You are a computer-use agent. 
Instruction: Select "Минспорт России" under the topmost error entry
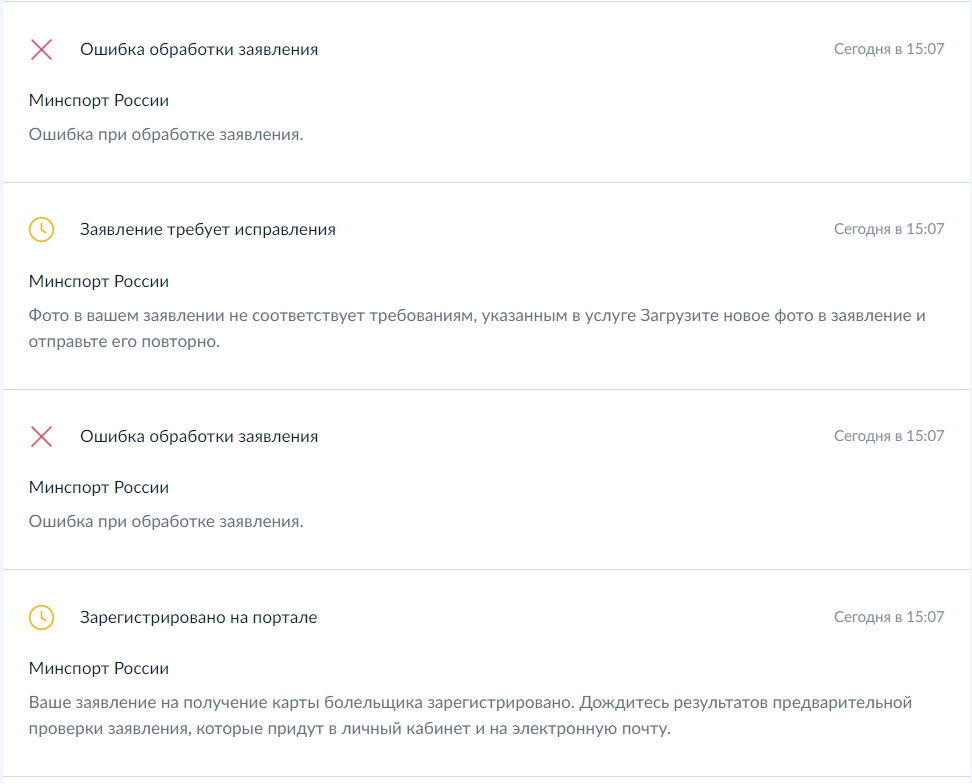point(99,100)
